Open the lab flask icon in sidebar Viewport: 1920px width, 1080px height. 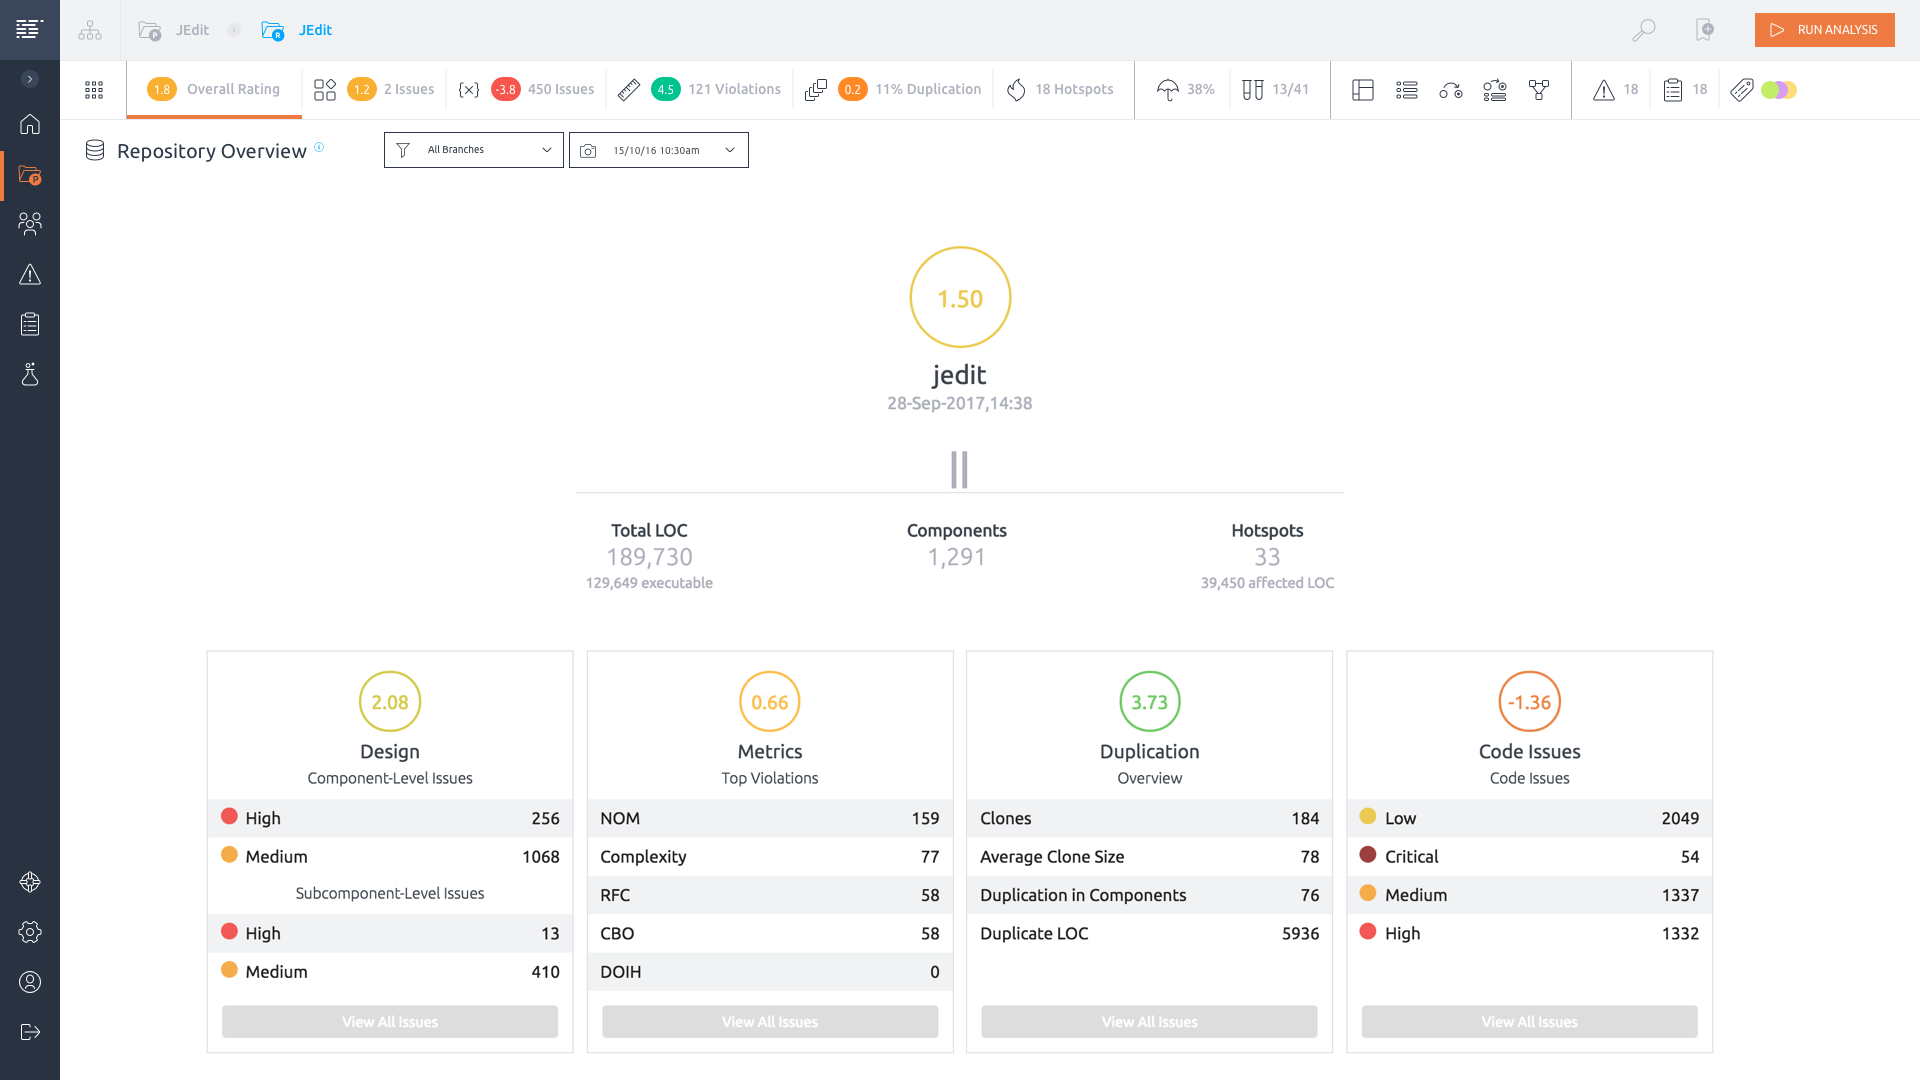[30, 374]
